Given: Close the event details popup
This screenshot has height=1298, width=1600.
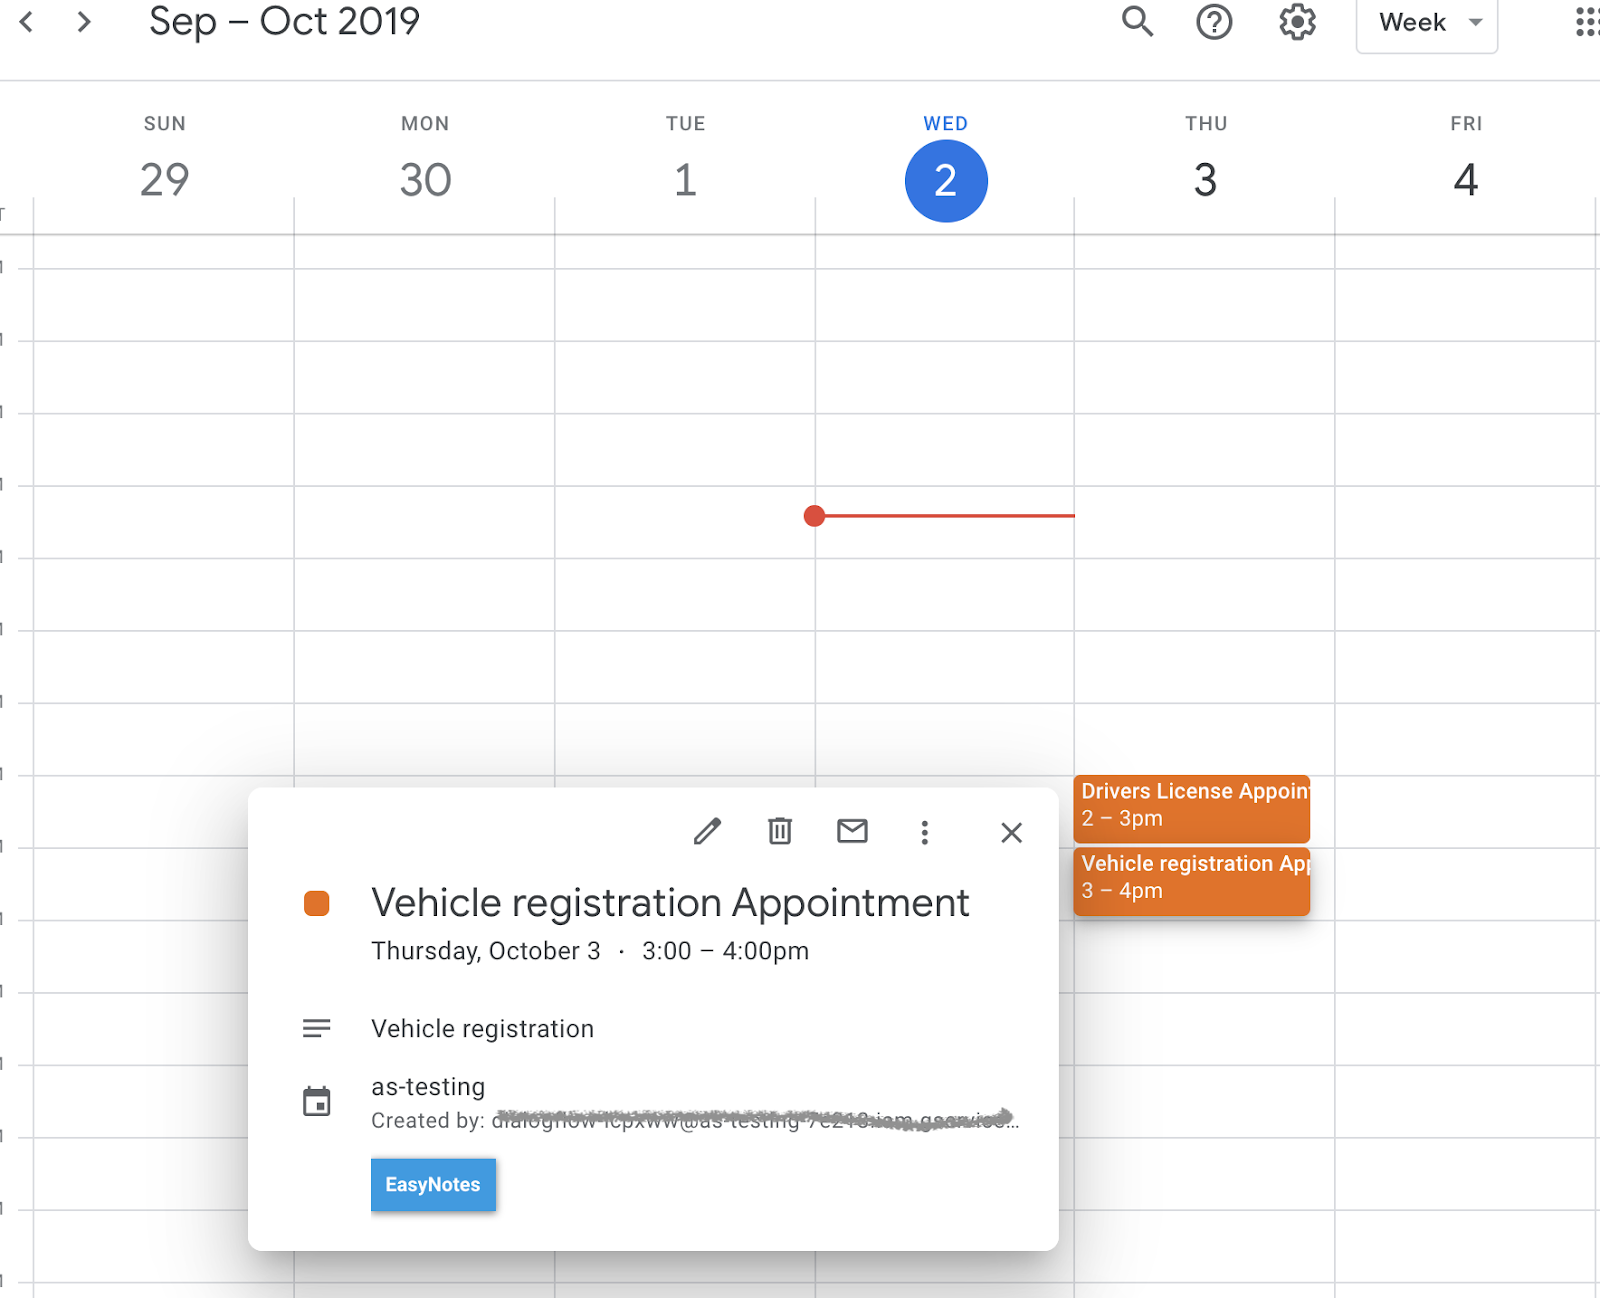Looking at the screenshot, I should click(1011, 832).
